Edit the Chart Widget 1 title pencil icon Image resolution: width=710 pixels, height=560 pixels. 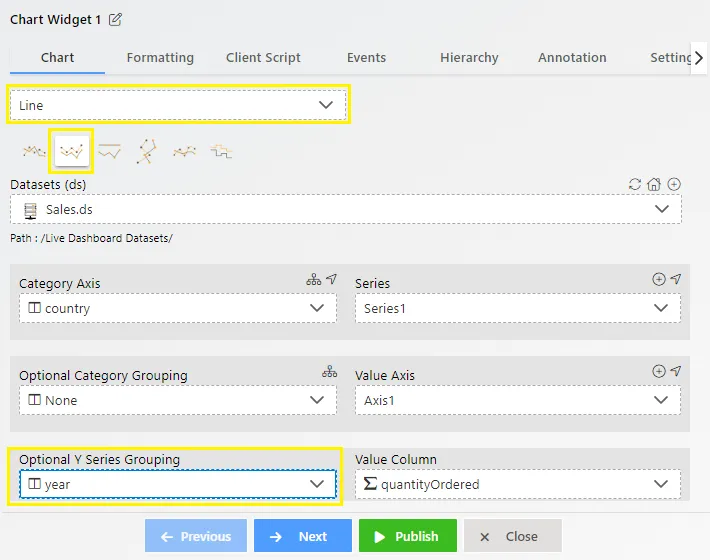pos(115,19)
